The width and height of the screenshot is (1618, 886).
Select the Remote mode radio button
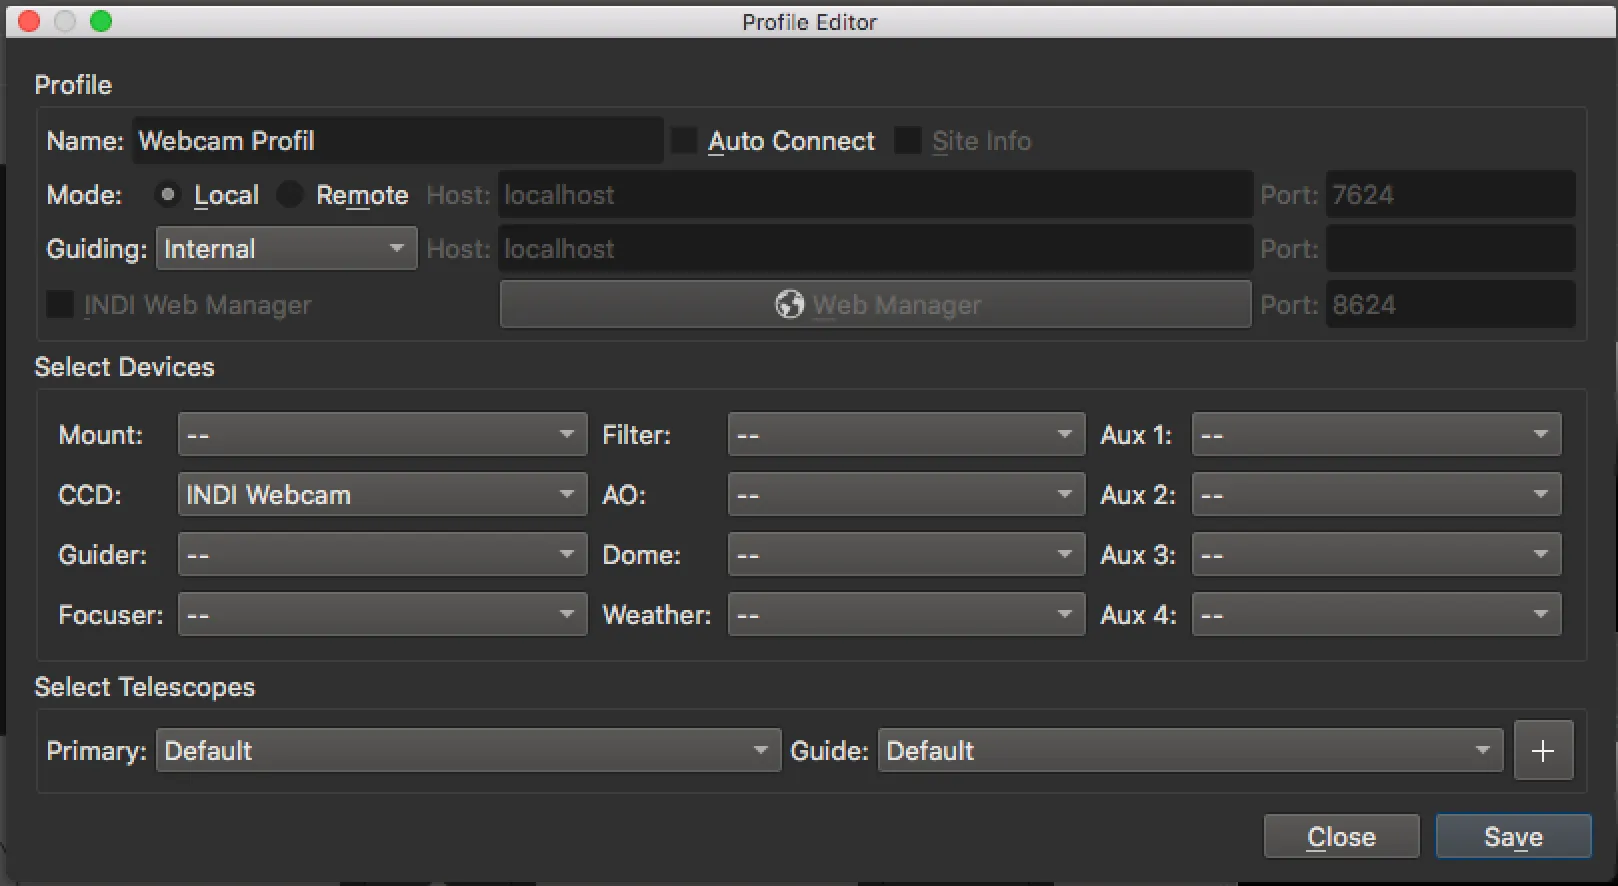[290, 195]
